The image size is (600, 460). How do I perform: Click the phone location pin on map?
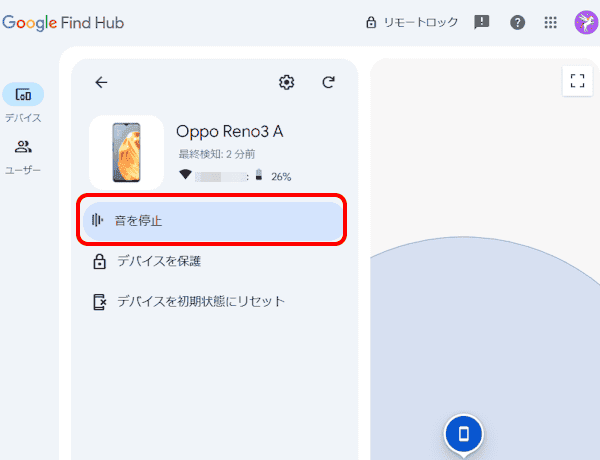click(x=463, y=434)
